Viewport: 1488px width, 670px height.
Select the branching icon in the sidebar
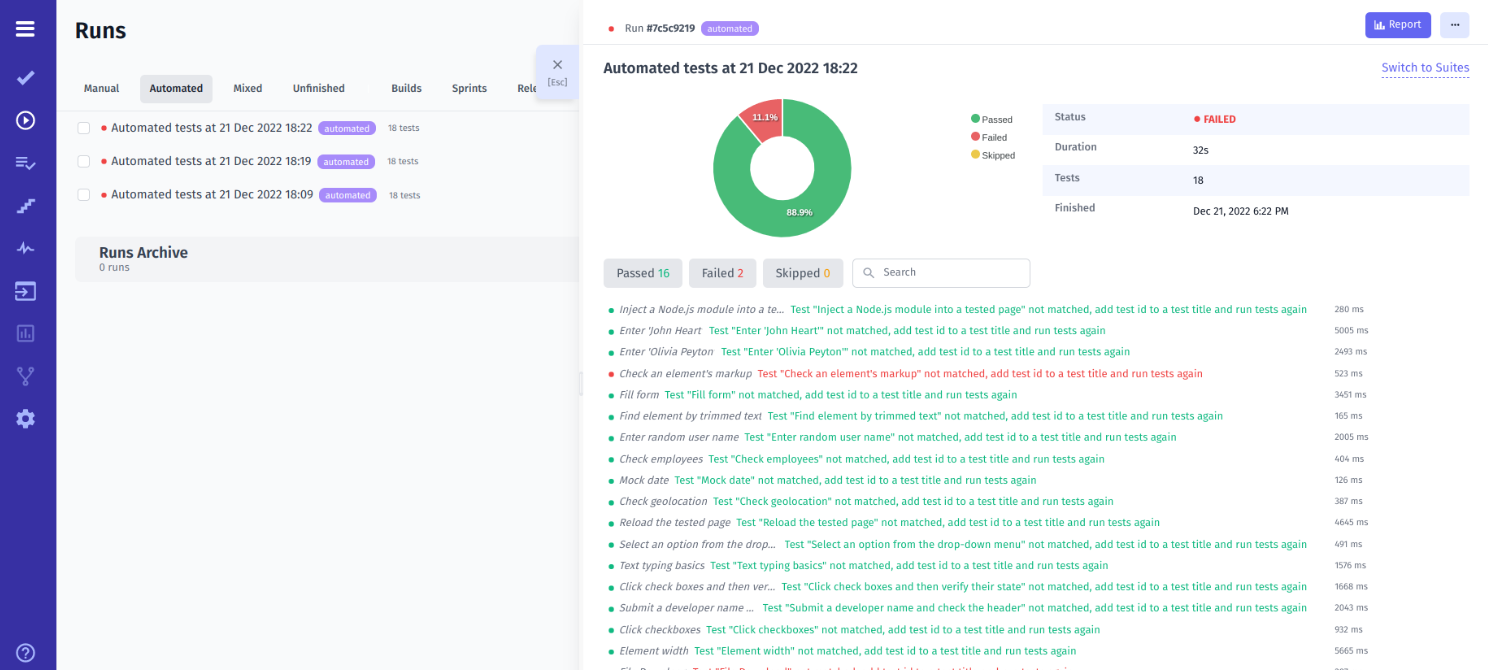click(25, 376)
